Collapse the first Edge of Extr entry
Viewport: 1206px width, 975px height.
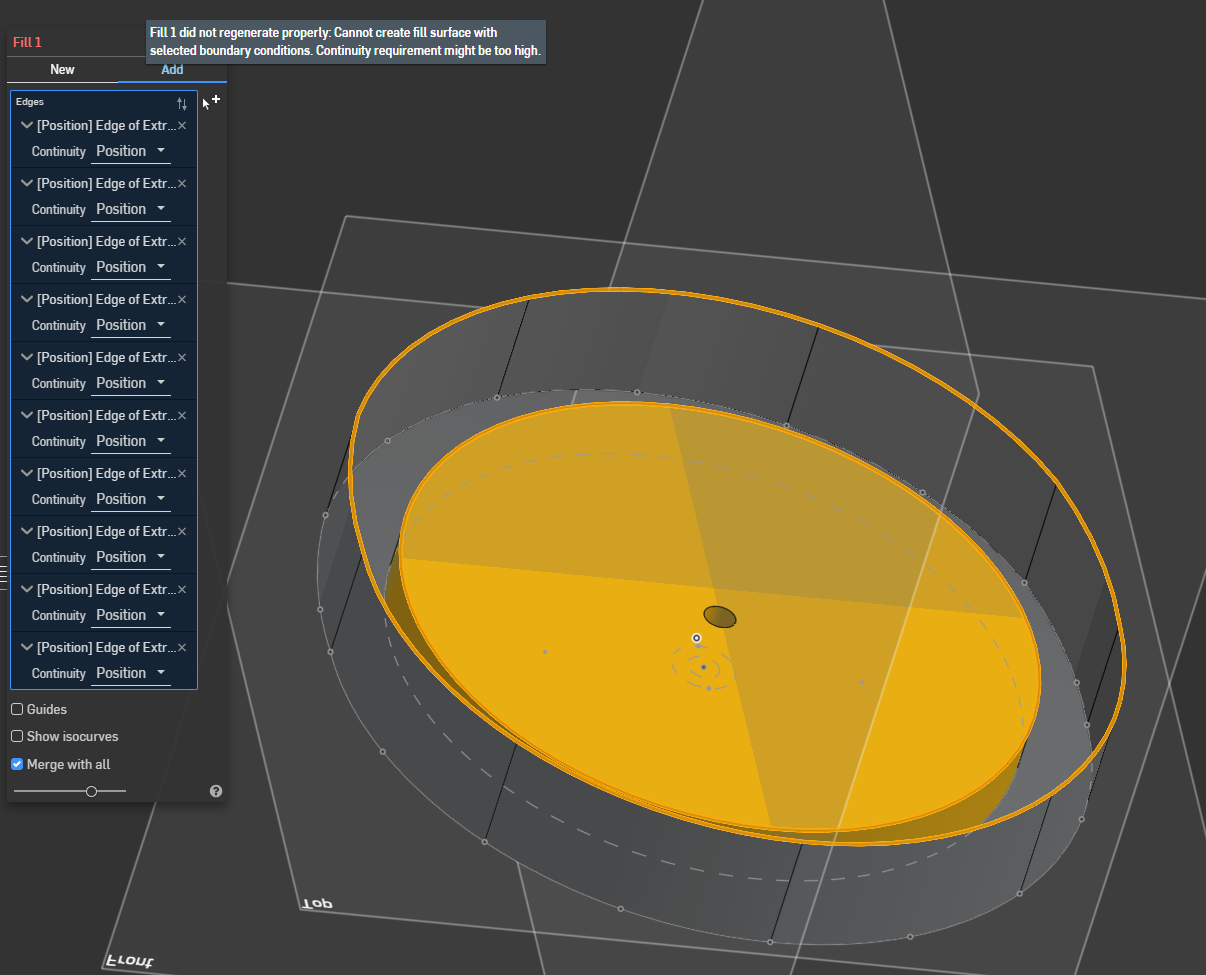point(27,125)
